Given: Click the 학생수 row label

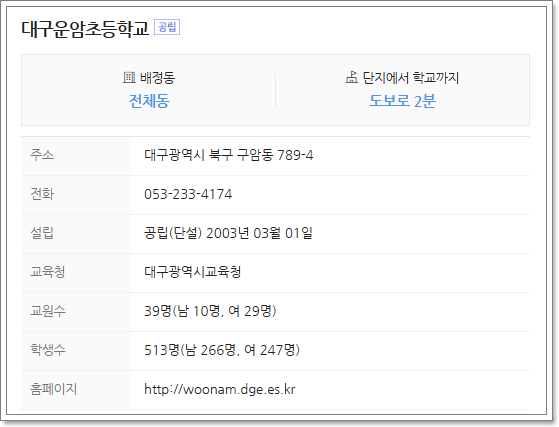Looking at the screenshot, I should (48, 350).
